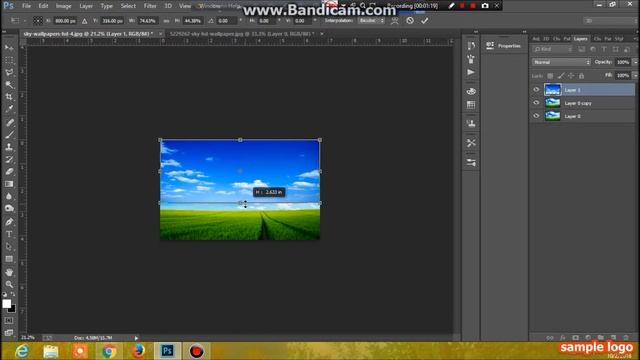The width and height of the screenshot is (640, 360).
Task: Open the File menu
Action: pyautogui.click(x=27, y=6)
